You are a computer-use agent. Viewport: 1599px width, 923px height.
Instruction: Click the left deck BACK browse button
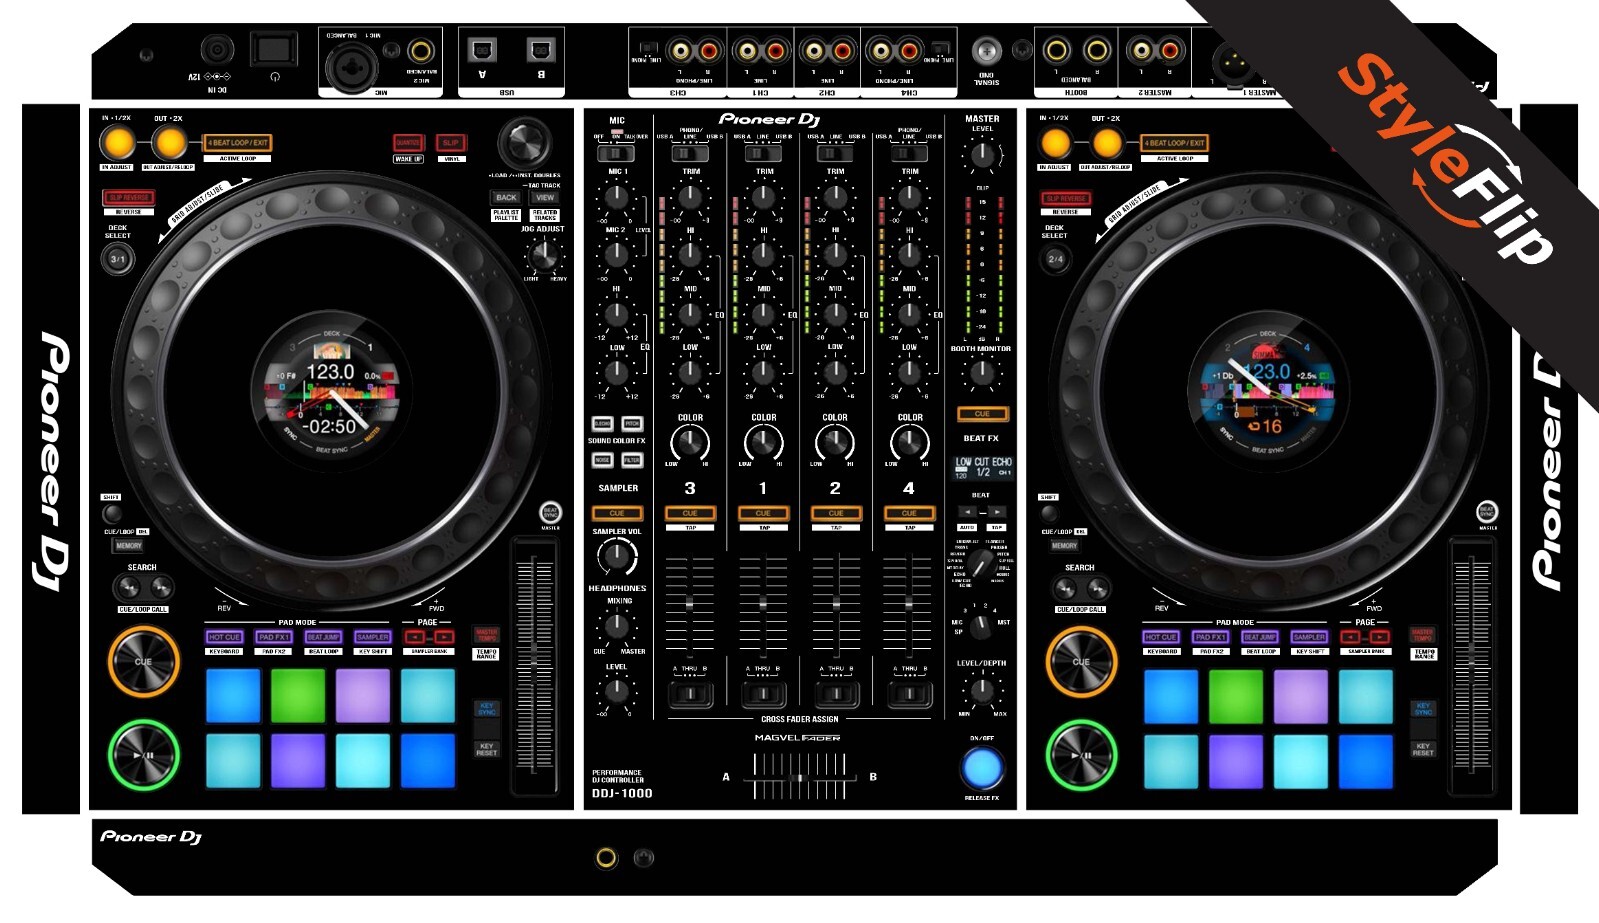[507, 198]
